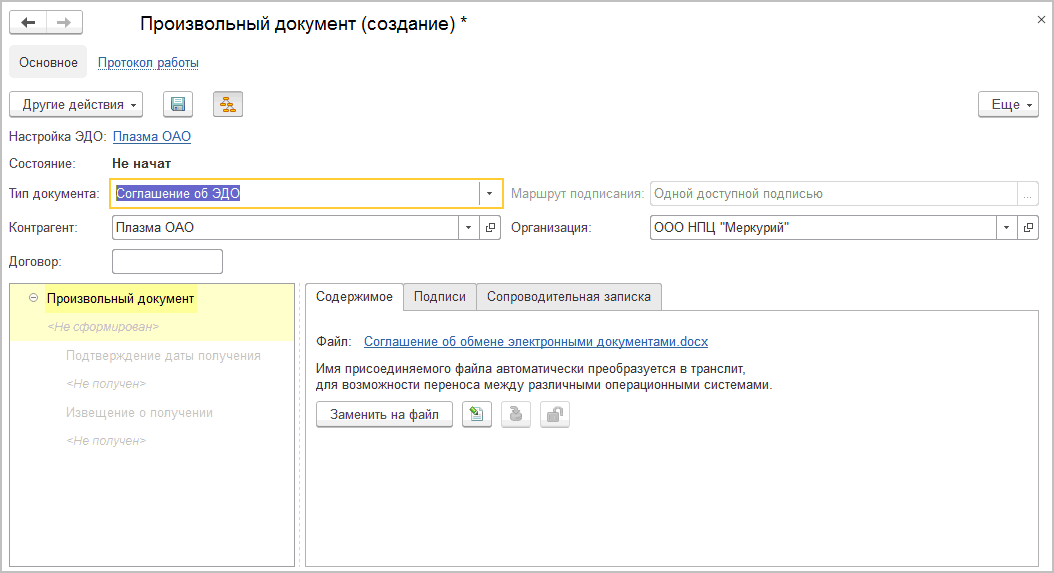Click the floppy disk save icon
The height and width of the screenshot is (573, 1054).
178,104
